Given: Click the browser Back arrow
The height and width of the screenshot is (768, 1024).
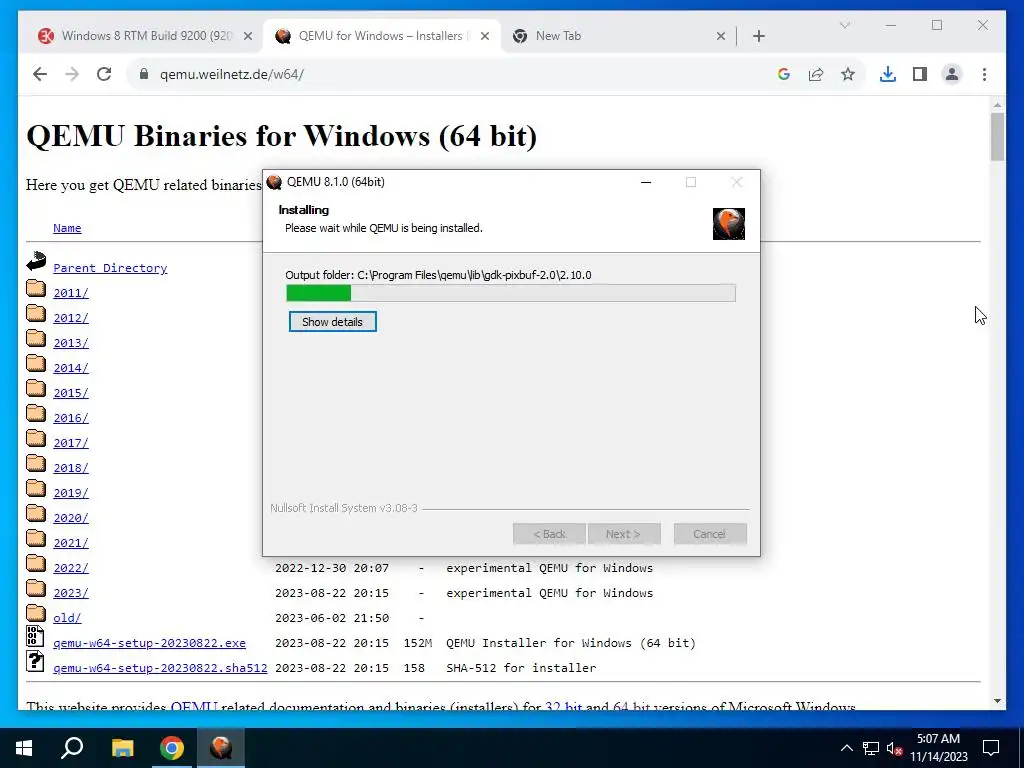Looking at the screenshot, I should click(40, 74).
